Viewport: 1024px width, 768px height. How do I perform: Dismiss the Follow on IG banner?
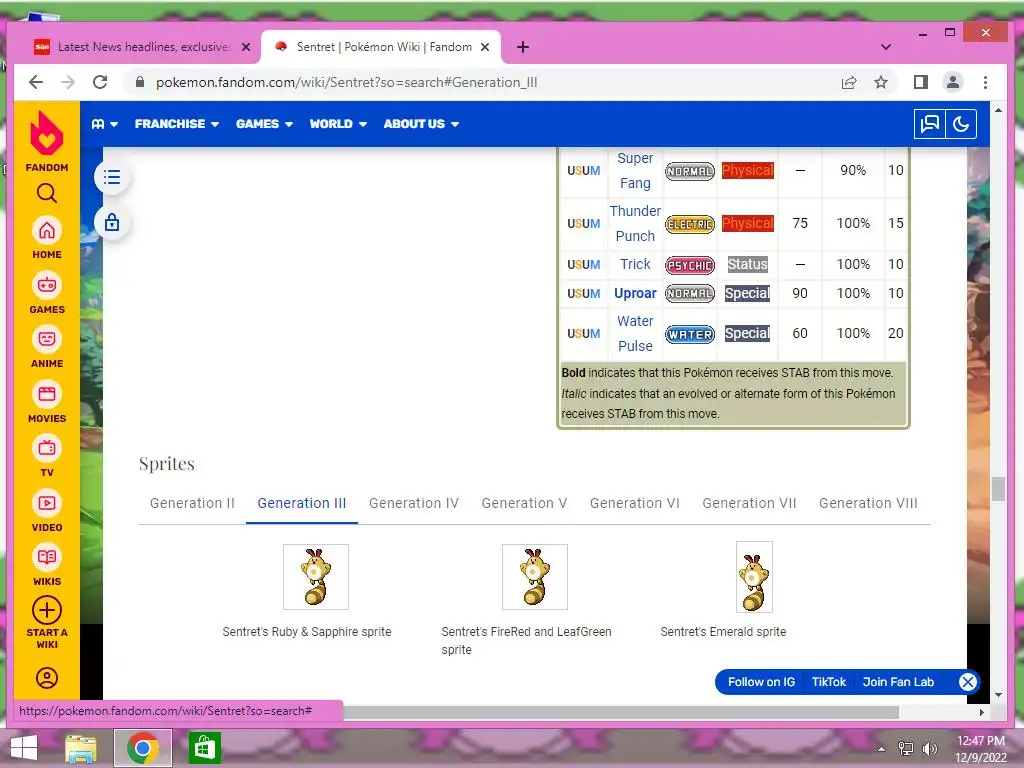pyautogui.click(x=967, y=682)
